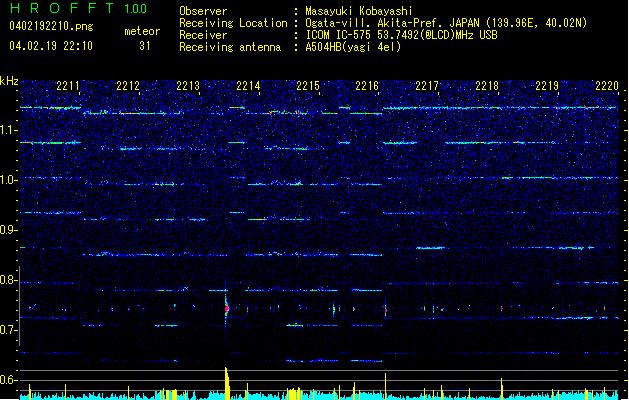The height and width of the screenshot is (400, 629).
Task: Click the 0.8 kHz axis label
Action: (x=9, y=280)
